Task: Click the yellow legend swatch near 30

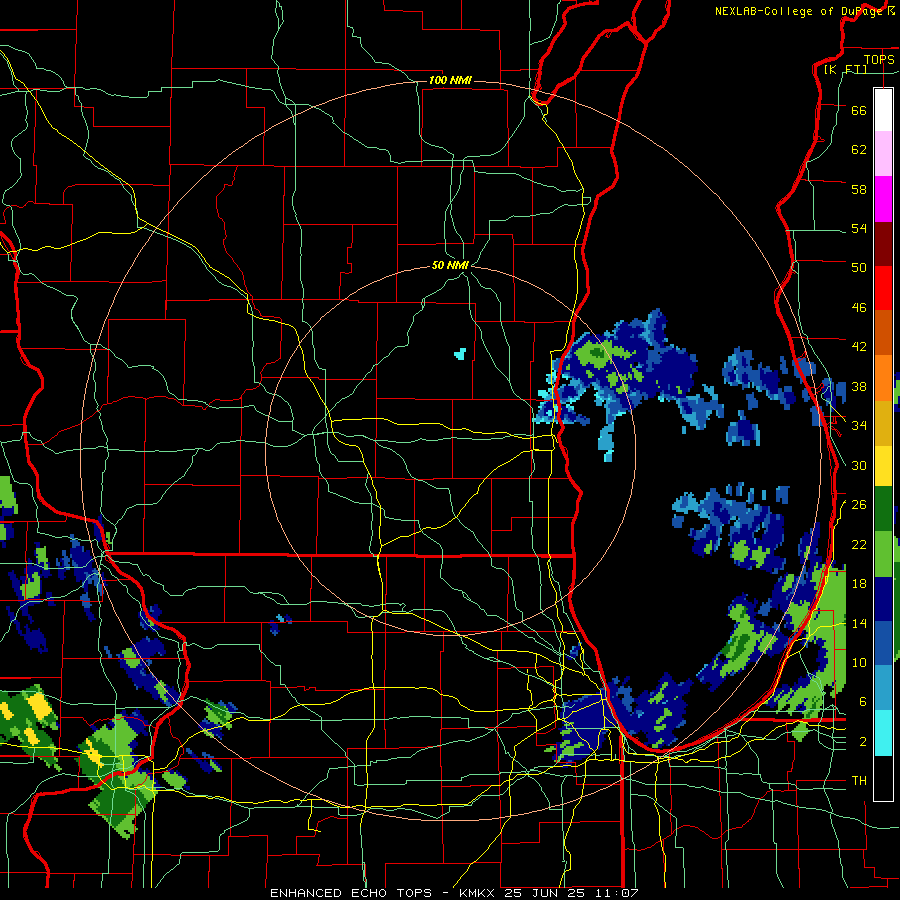Action: (x=883, y=466)
